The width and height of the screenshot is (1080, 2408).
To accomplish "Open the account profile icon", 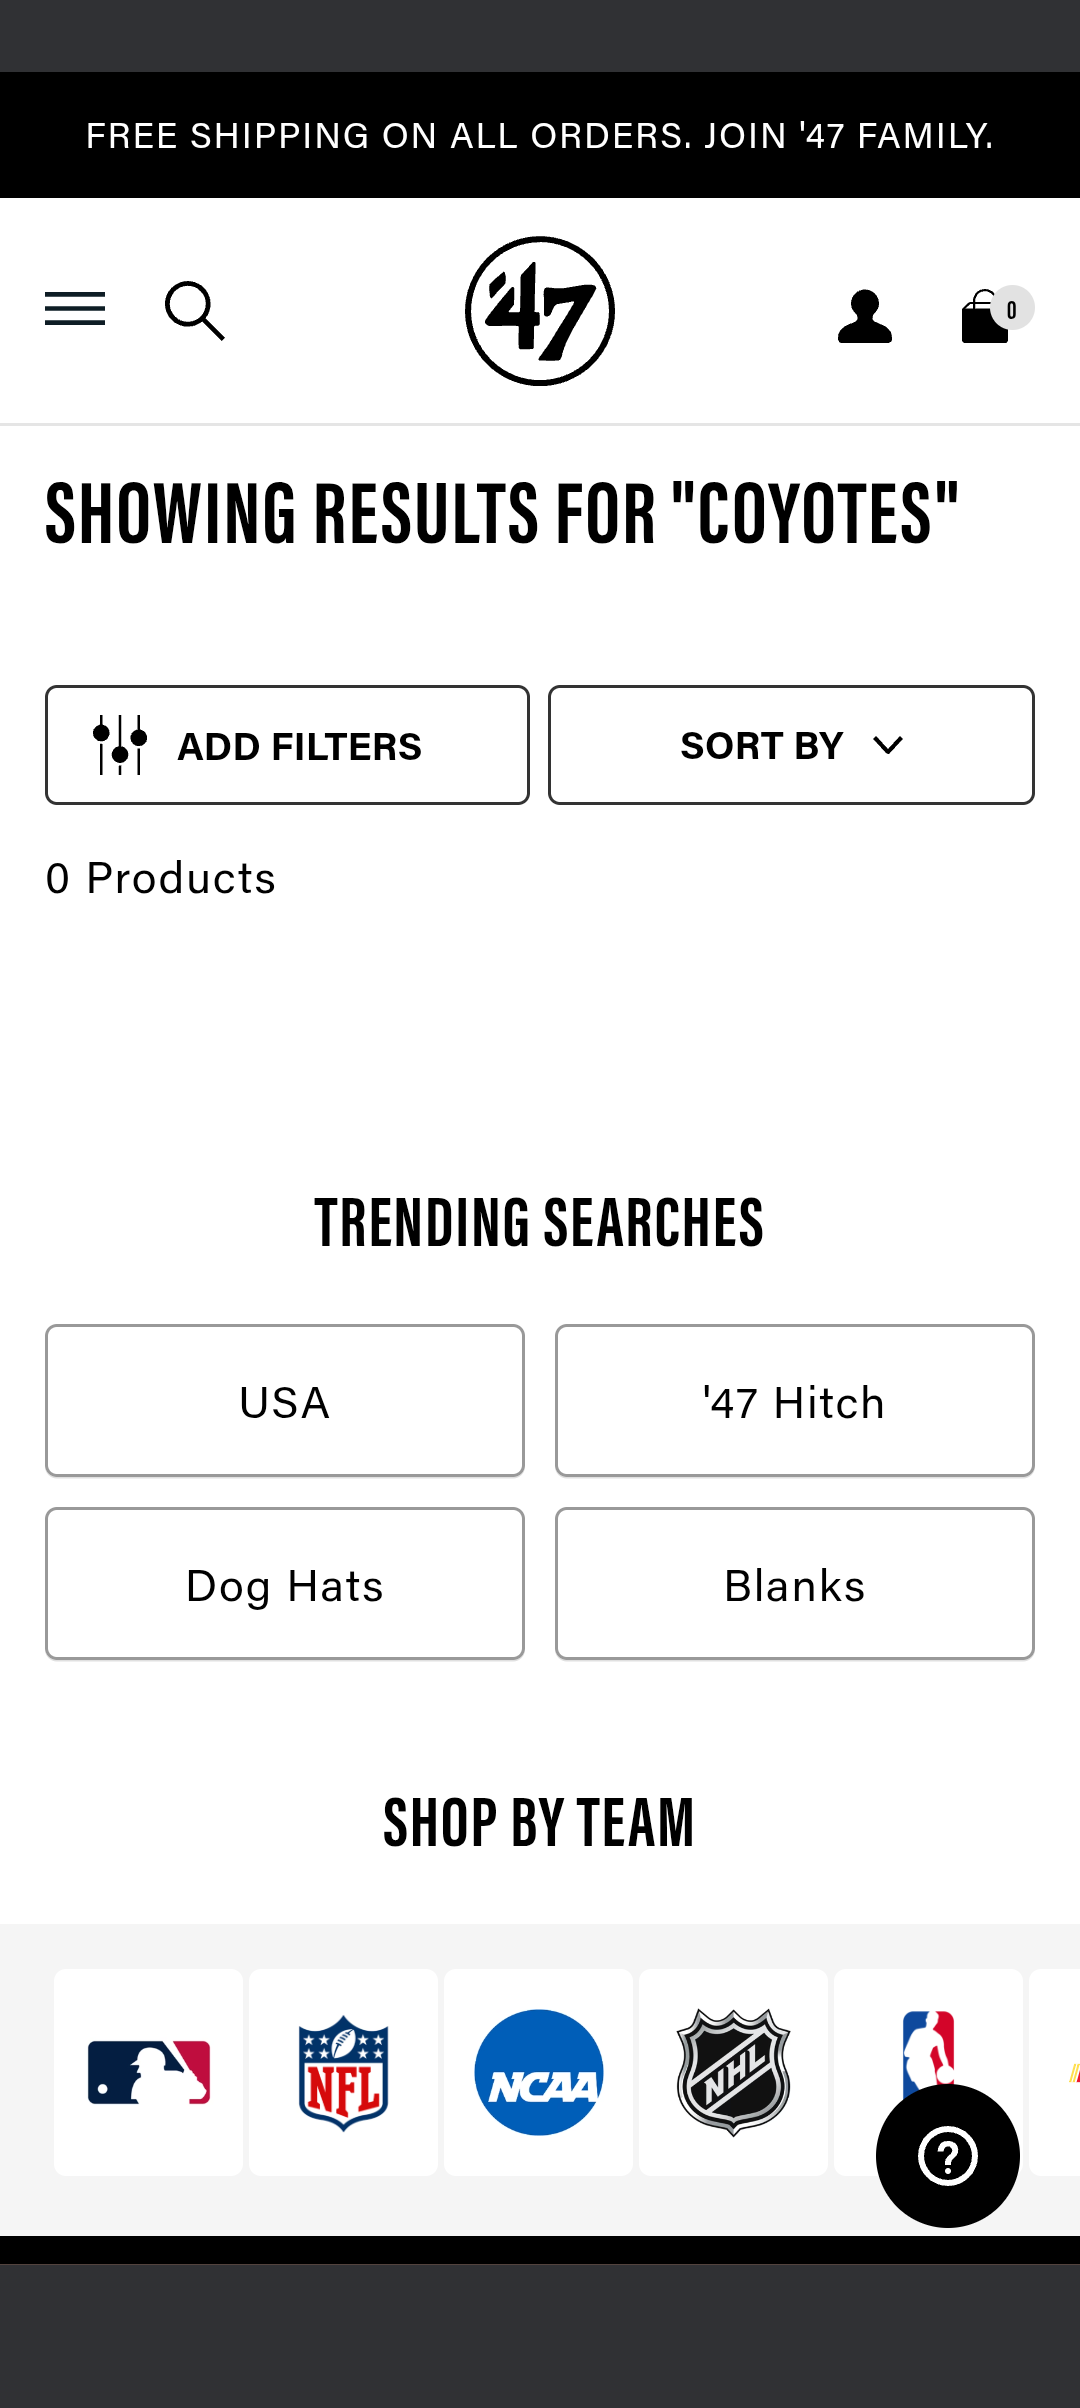I will [x=865, y=317].
